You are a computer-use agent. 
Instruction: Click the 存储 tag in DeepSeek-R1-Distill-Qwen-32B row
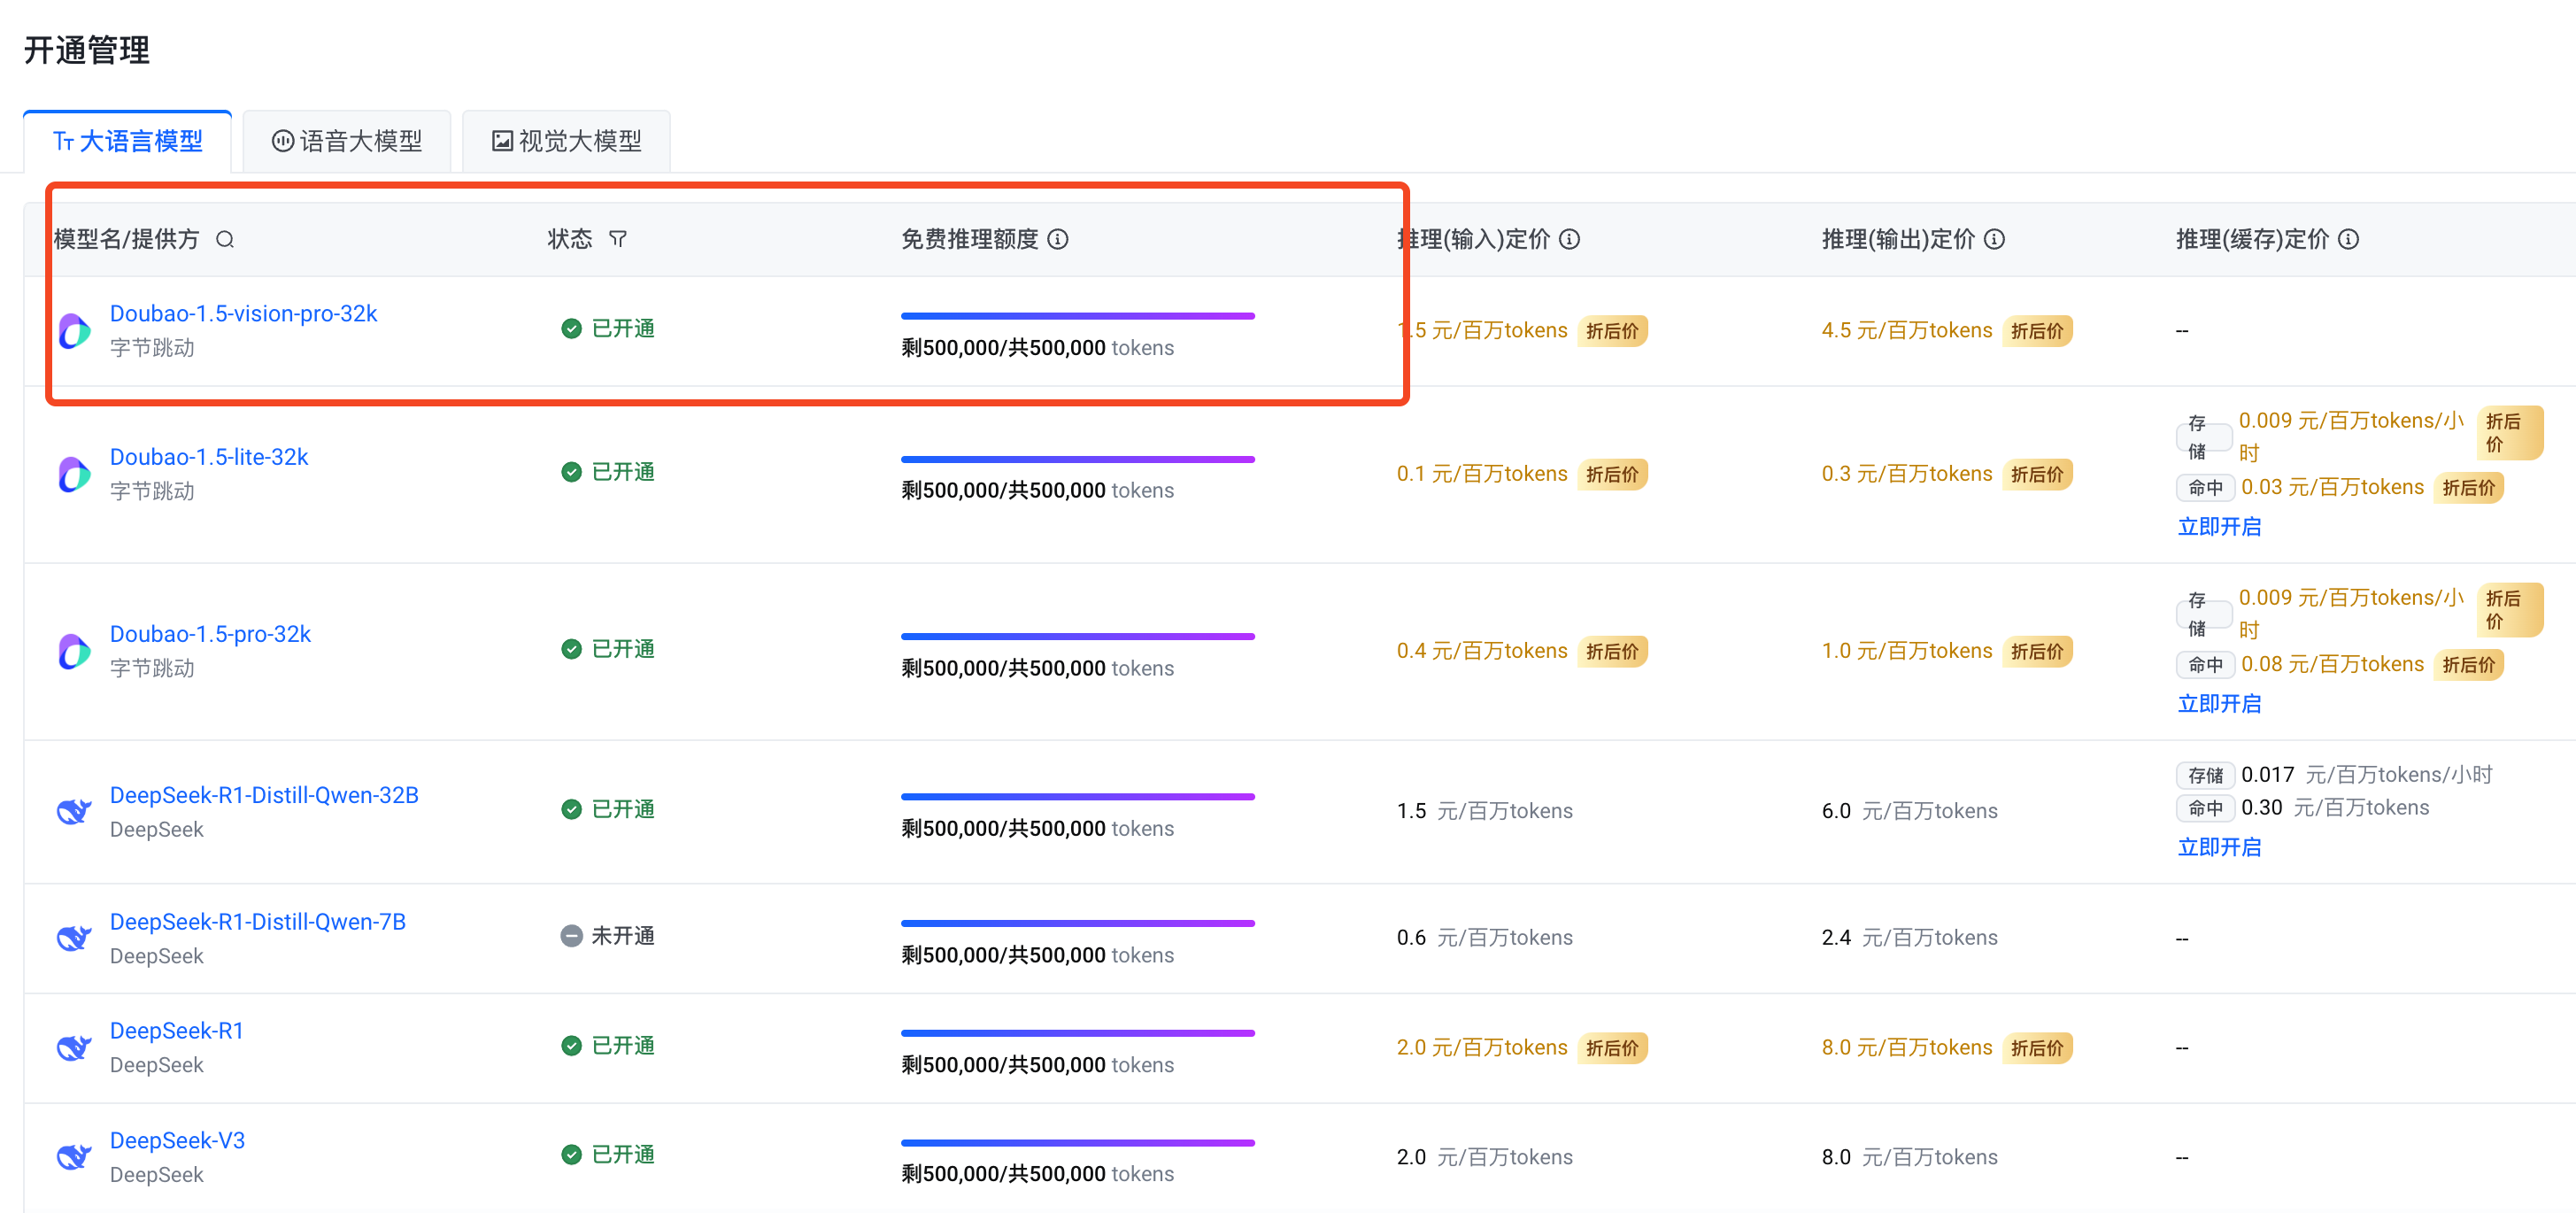click(2205, 775)
